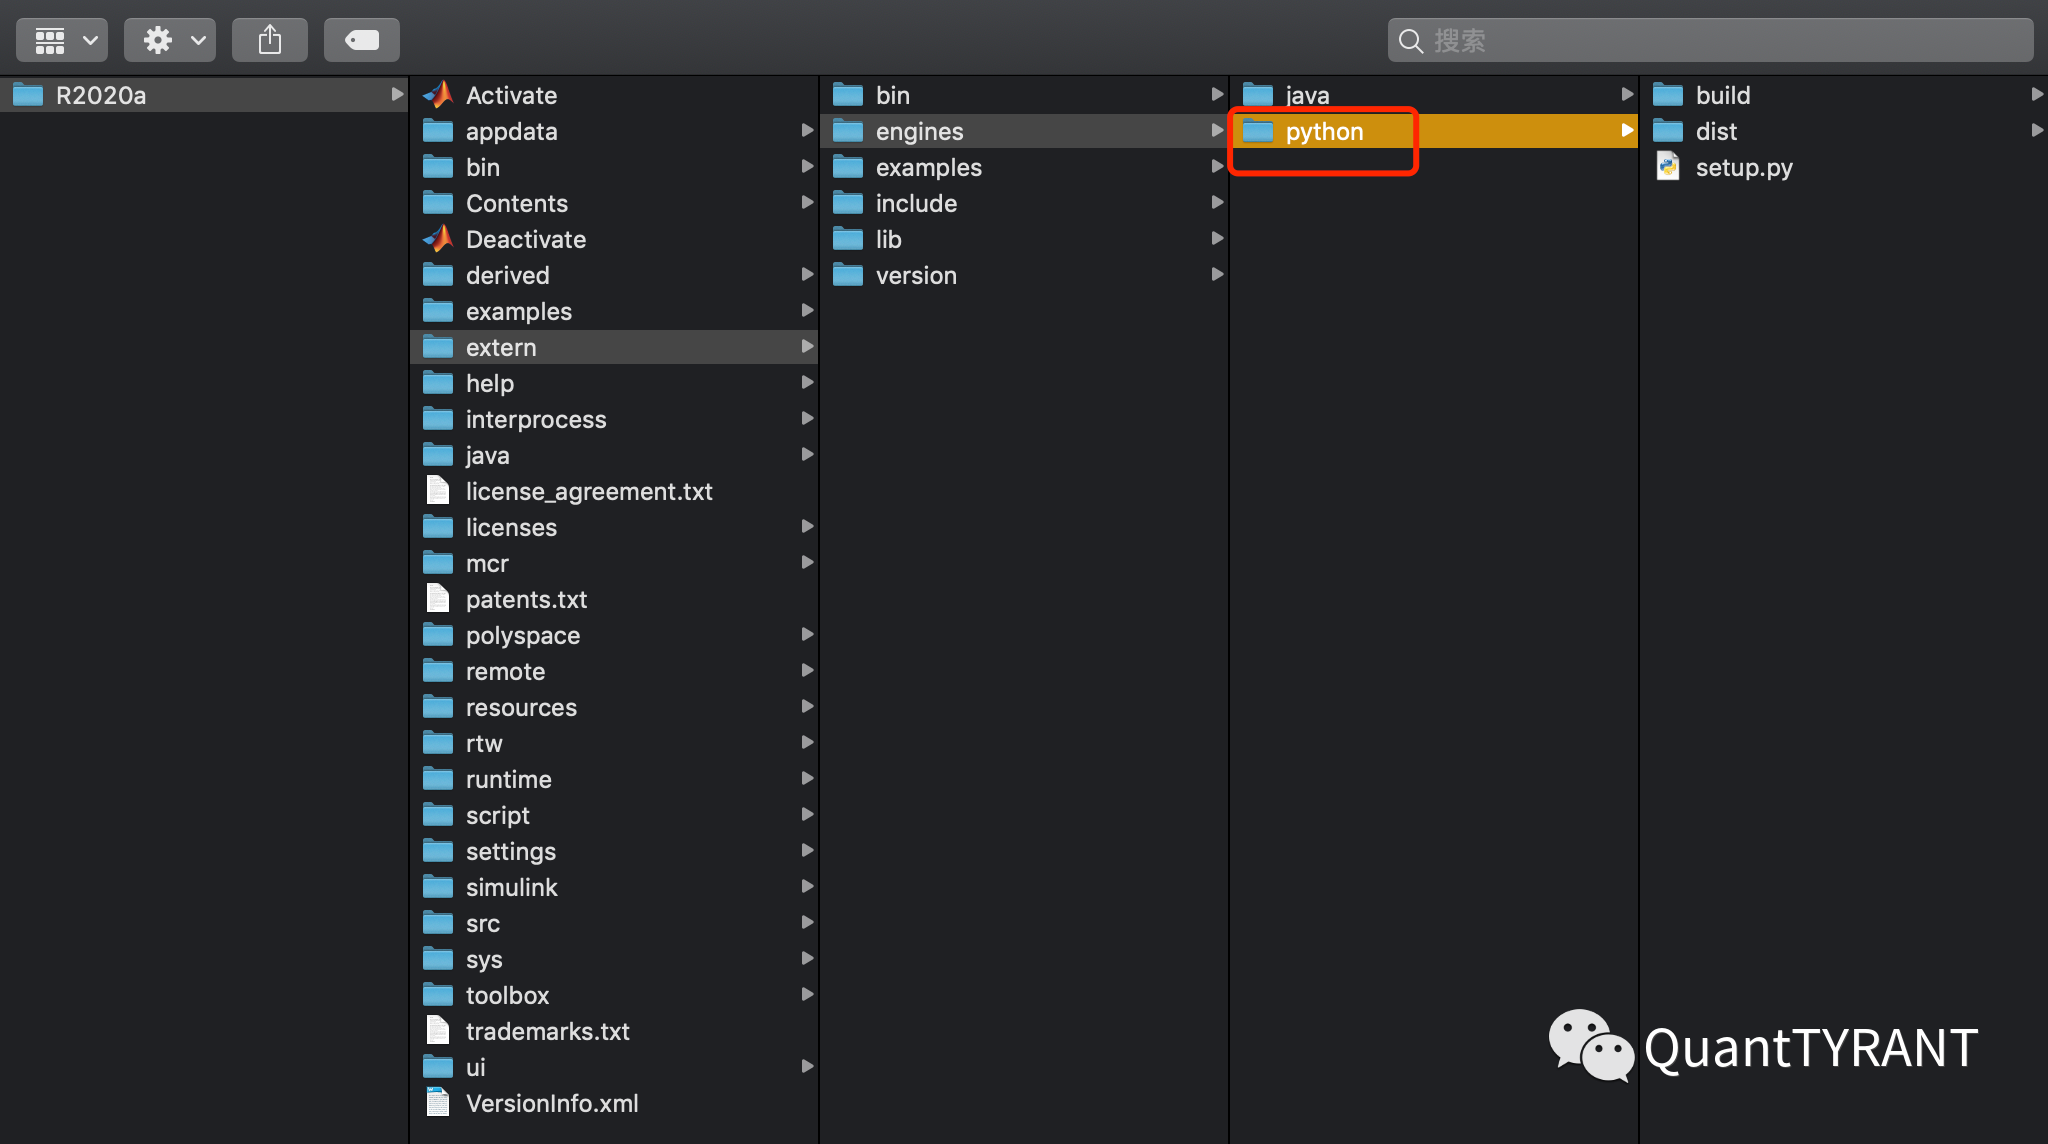Select the VersionInfo.xml file icon
Image resolution: width=2048 pixels, height=1144 pixels.
[438, 1103]
